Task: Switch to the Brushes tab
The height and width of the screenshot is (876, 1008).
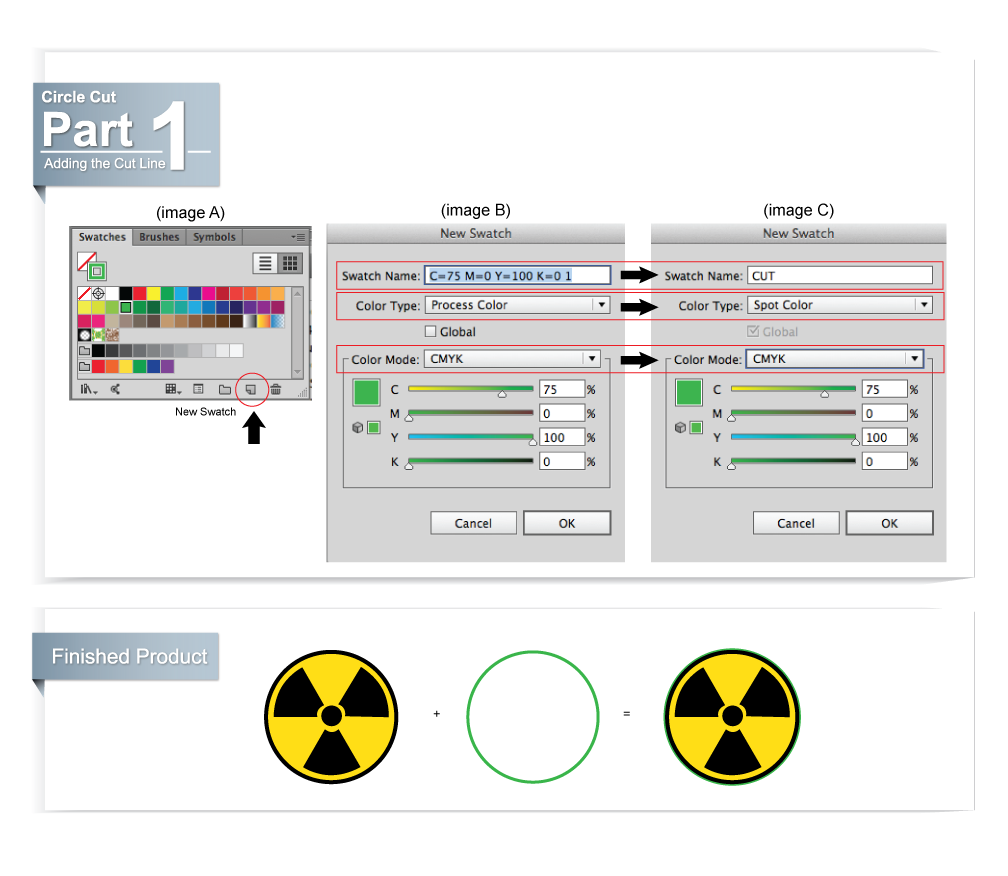Action: click(159, 237)
